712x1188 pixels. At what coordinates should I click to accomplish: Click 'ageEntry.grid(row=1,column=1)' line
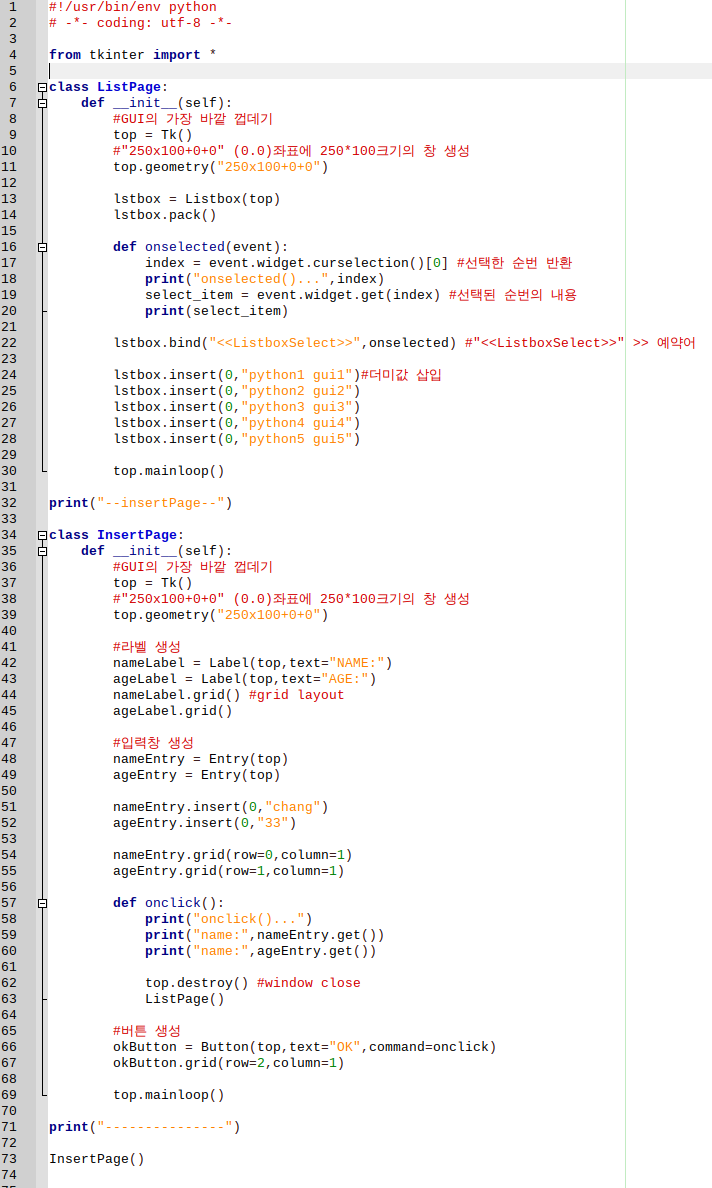pyautogui.click(x=229, y=871)
